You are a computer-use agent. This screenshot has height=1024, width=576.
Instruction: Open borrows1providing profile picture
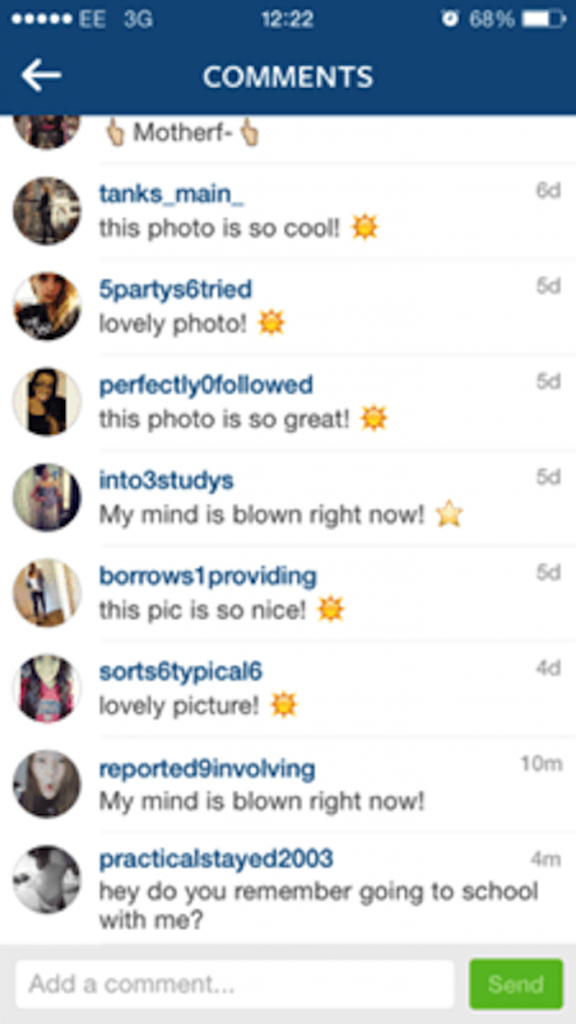pos(47,593)
